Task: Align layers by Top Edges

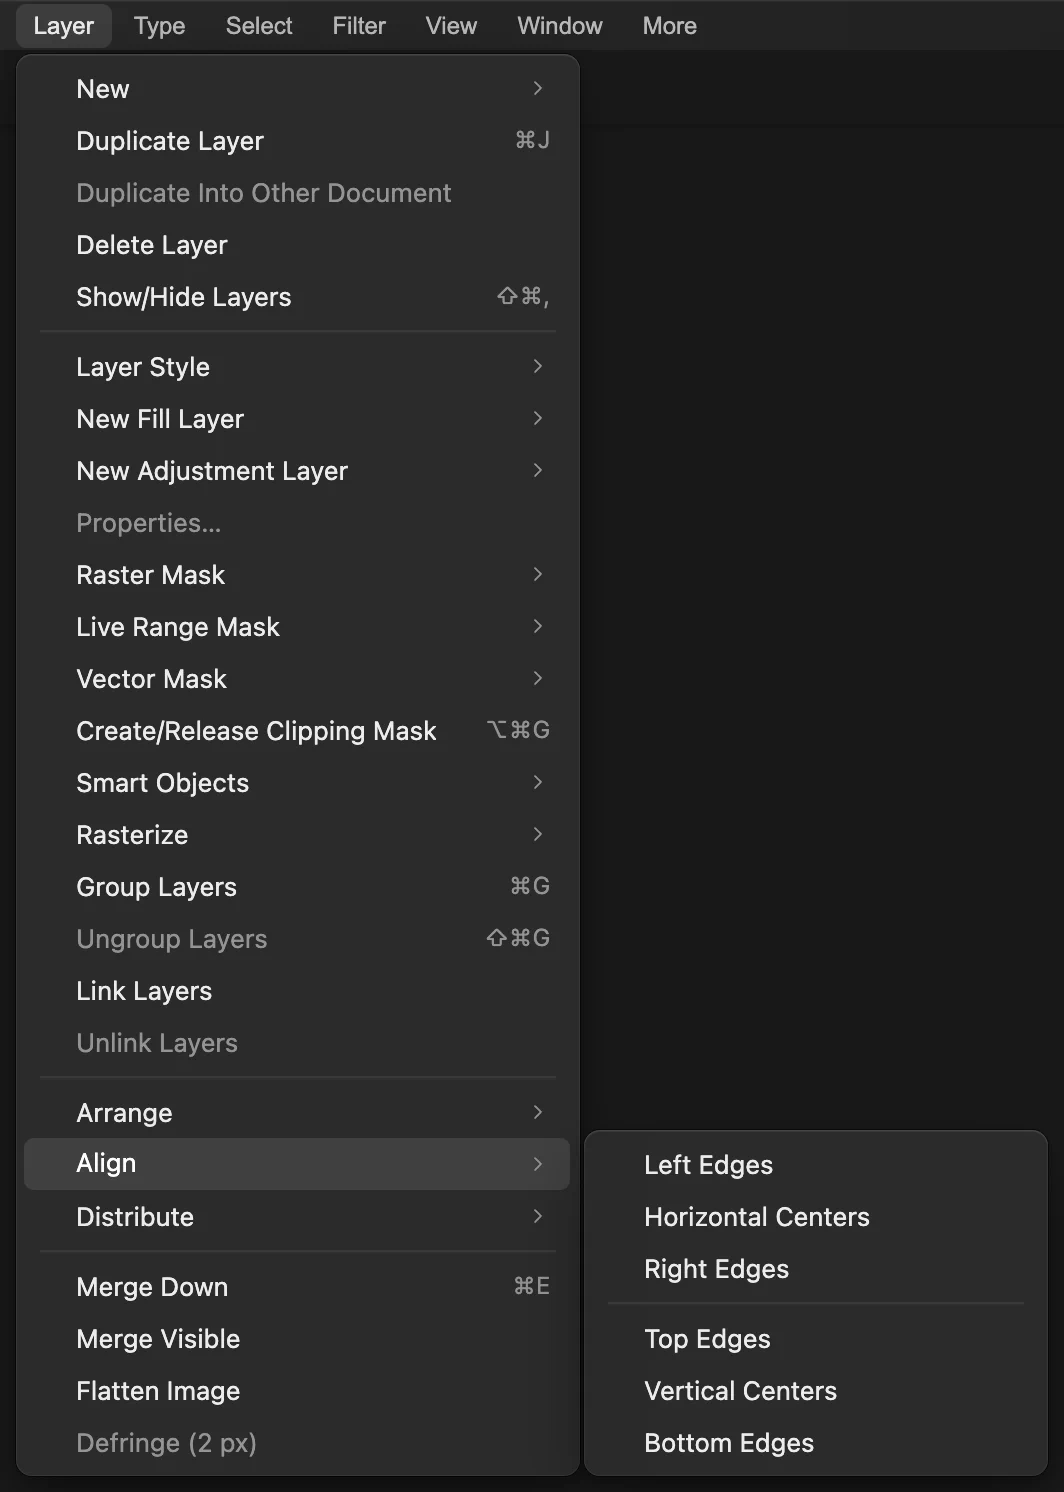Action: click(815, 1339)
